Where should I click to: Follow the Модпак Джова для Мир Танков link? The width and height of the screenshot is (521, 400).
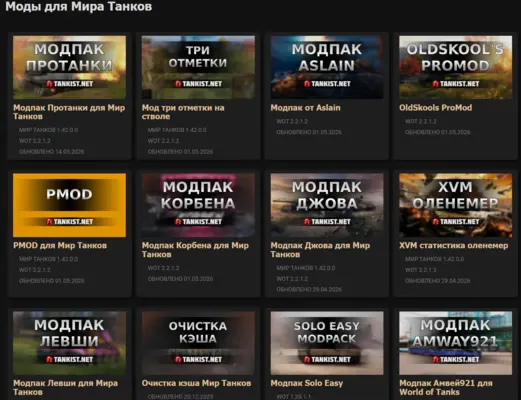[320, 250]
